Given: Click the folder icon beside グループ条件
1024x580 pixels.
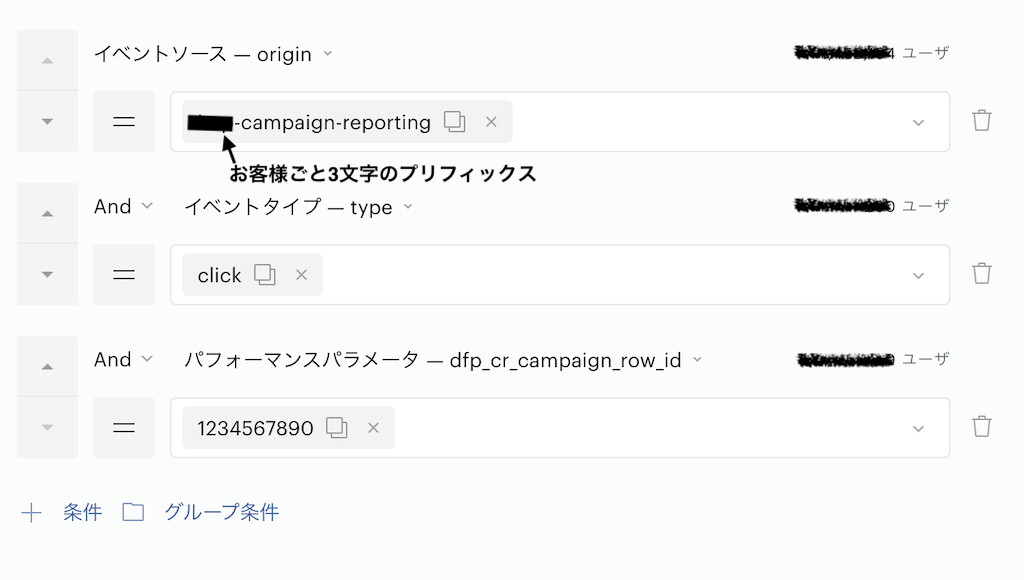Looking at the screenshot, I should click(133, 512).
